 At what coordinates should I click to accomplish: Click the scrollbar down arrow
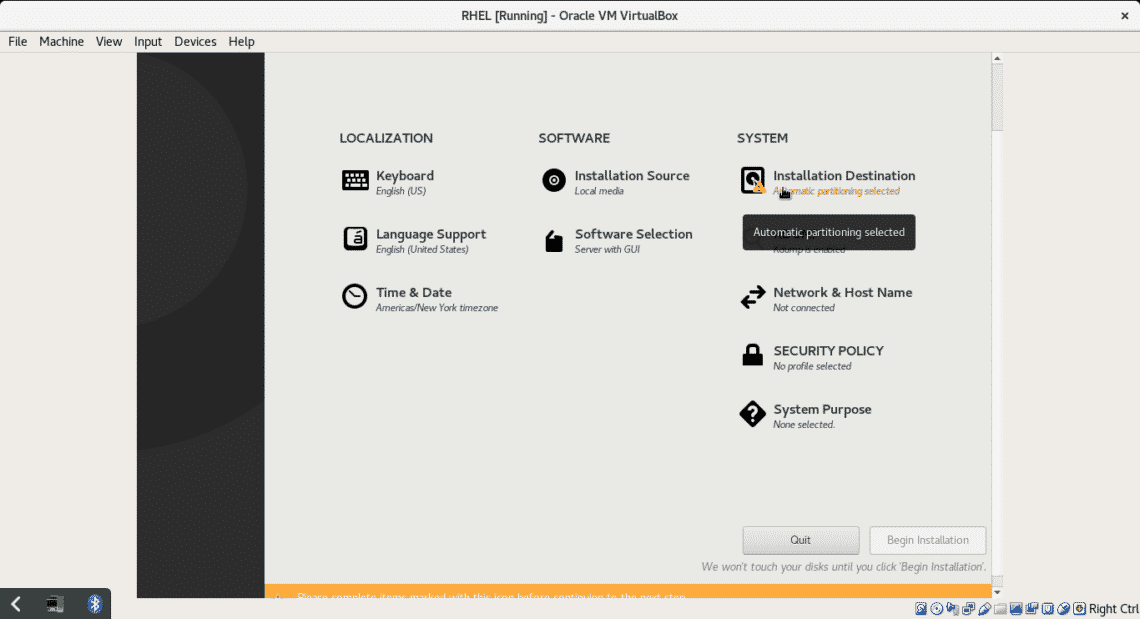(997, 592)
